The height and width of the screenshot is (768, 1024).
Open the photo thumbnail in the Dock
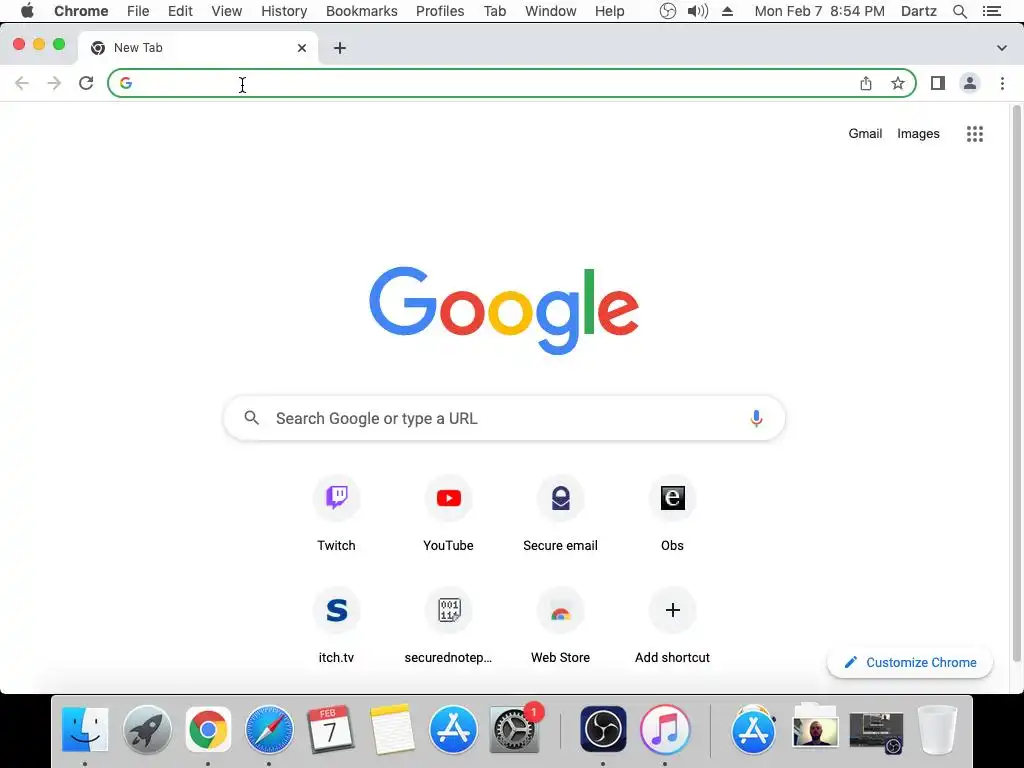pyautogui.click(x=814, y=729)
